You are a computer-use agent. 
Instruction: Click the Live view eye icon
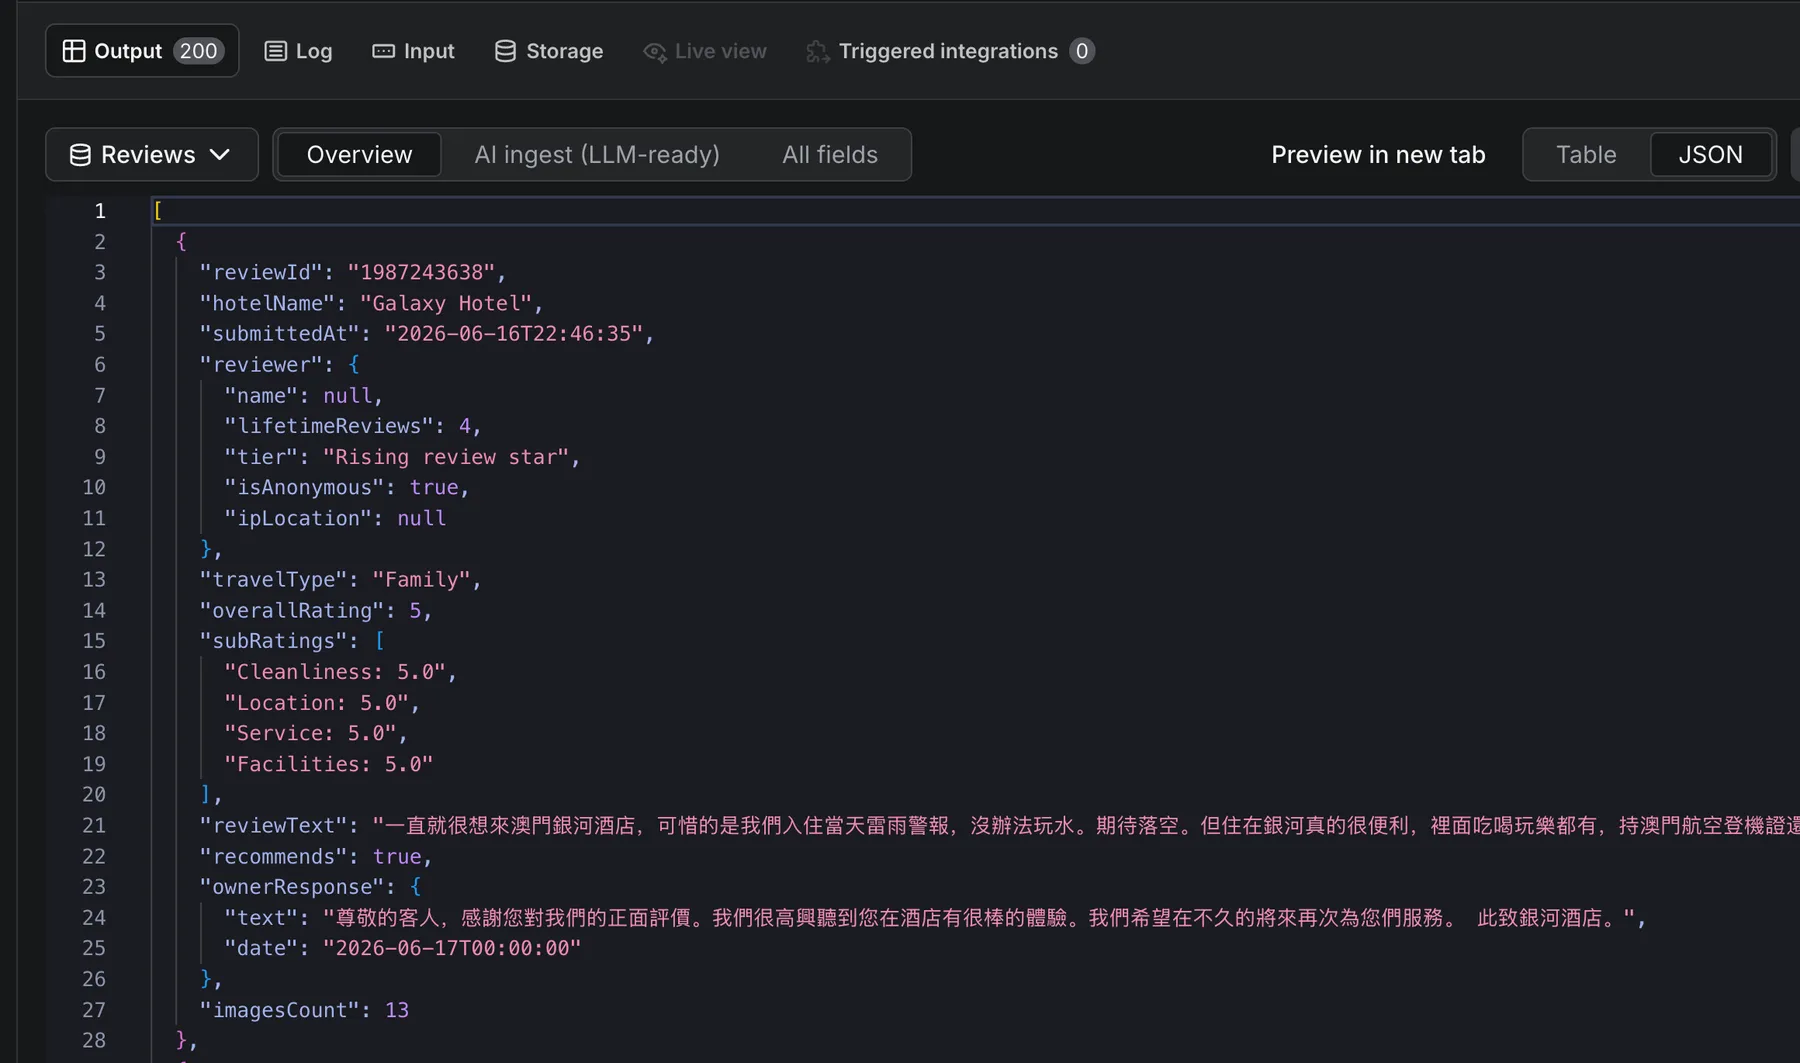coord(655,52)
